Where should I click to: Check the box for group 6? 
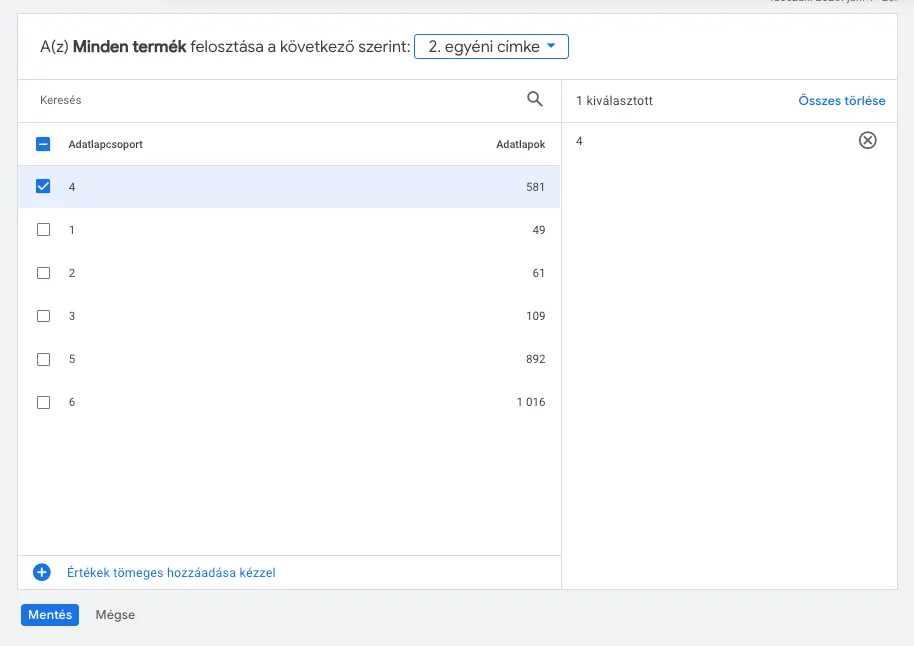43,402
